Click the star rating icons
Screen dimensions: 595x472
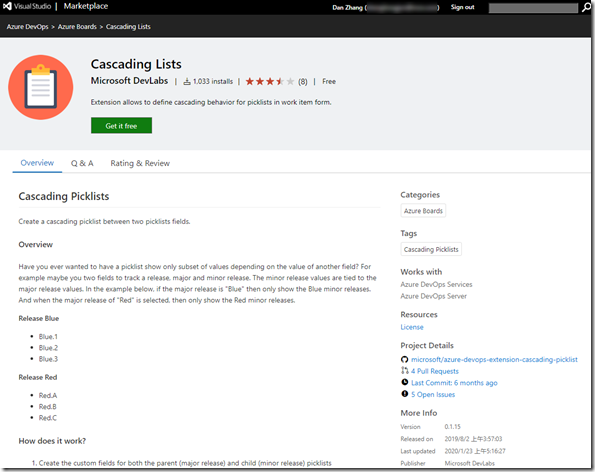(x=270, y=81)
